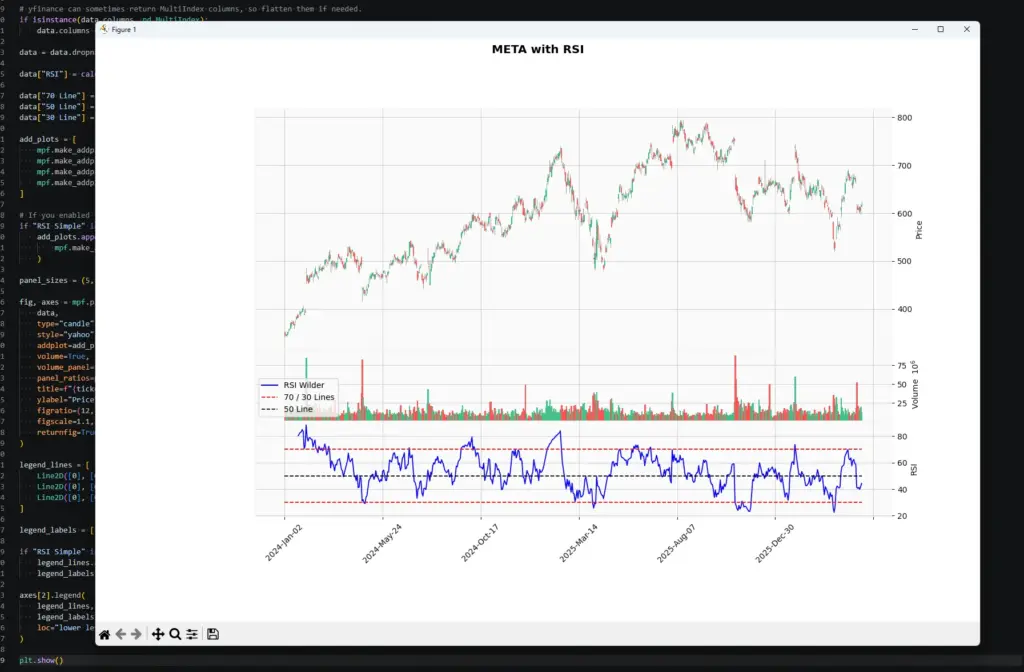Click the 700 price tick label
The height and width of the screenshot is (672, 1024).
904,166
